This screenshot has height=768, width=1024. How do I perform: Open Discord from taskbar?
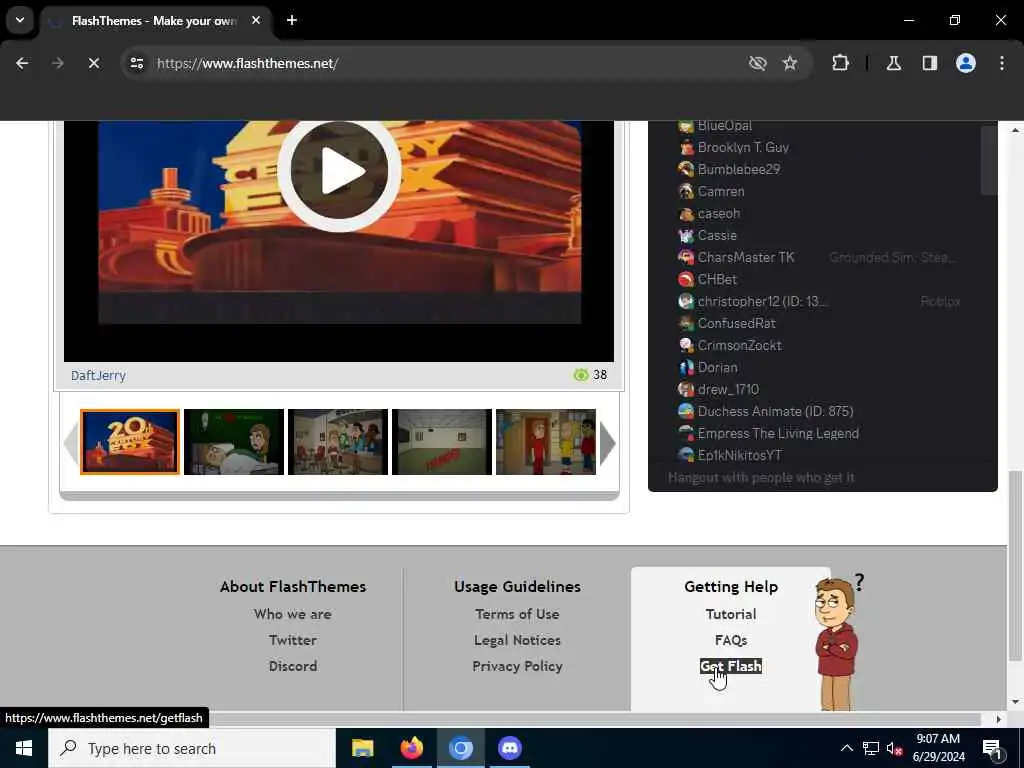pyautogui.click(x=509, y=748)
